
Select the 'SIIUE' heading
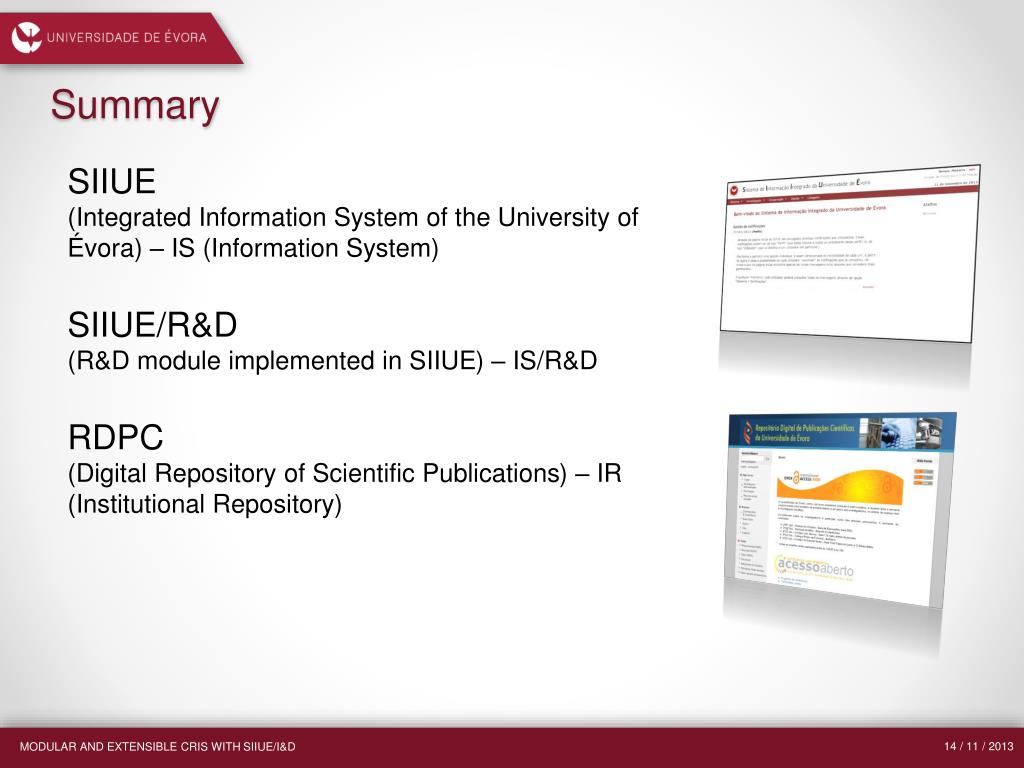[112, 182]
